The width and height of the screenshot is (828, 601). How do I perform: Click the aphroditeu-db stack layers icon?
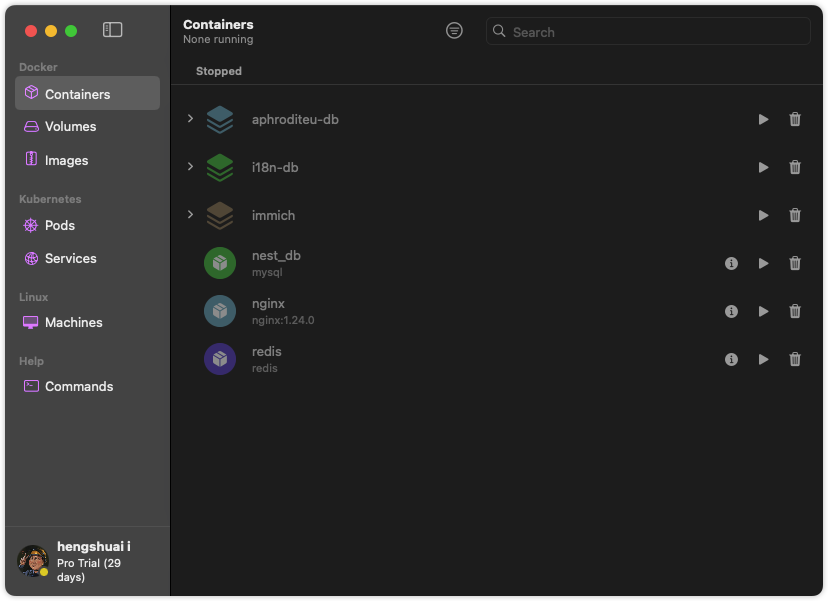click(x=220, y=119)
